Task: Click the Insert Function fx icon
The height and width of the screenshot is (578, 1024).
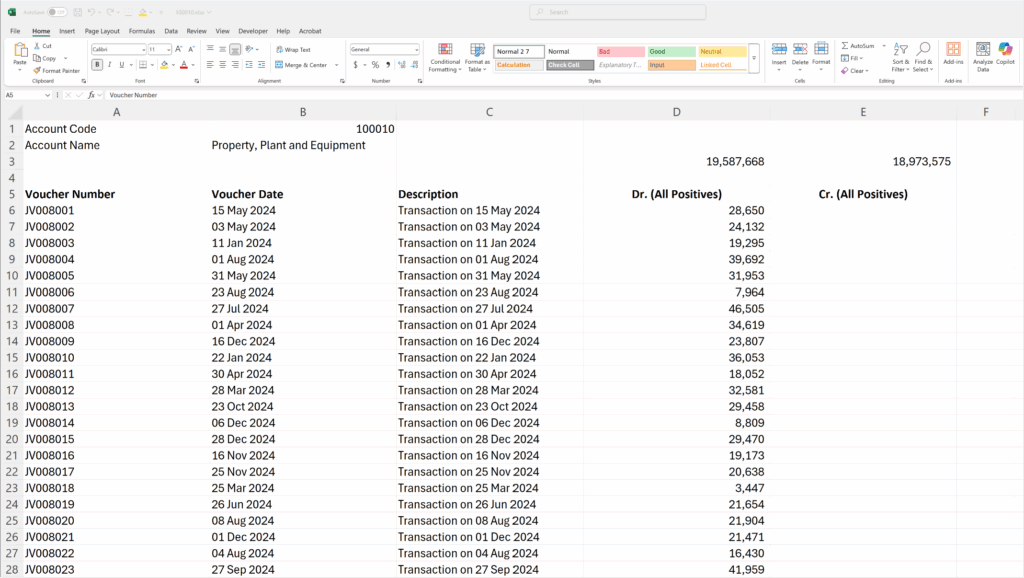Action: [x=94, y=95]
